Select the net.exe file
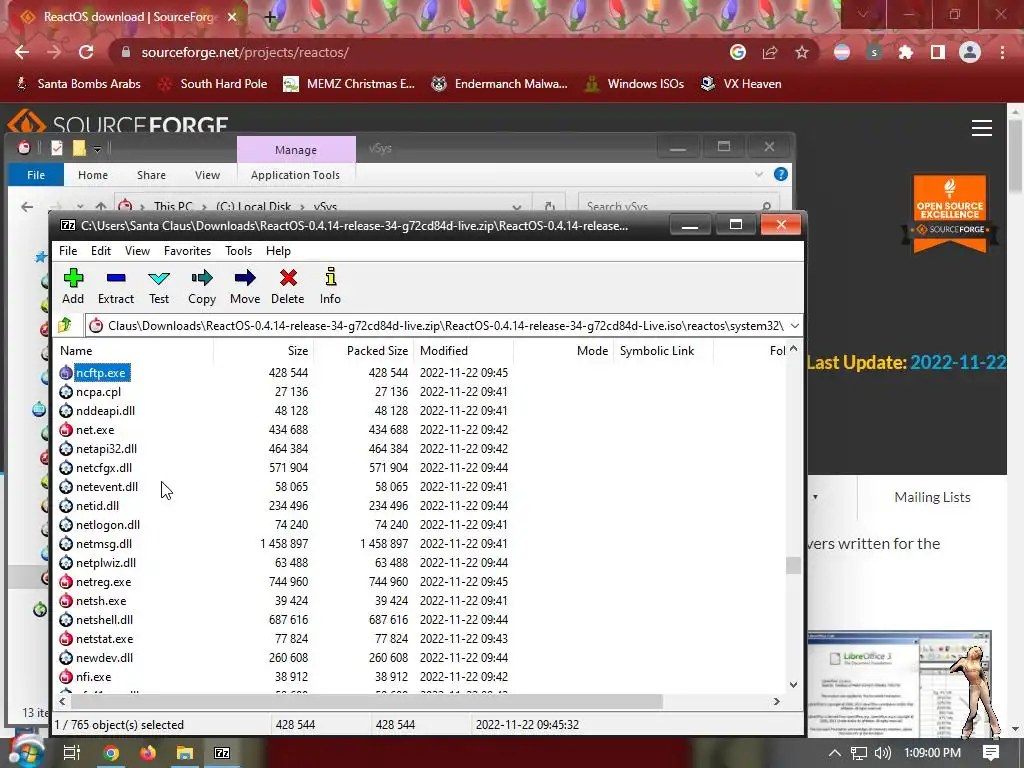This screenshot has width=1024, height=768. [95, 430]
